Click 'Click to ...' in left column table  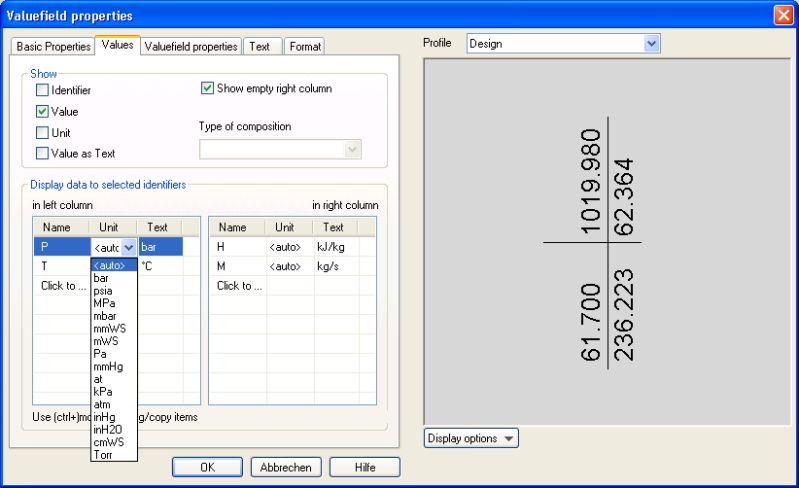(63, 286)
